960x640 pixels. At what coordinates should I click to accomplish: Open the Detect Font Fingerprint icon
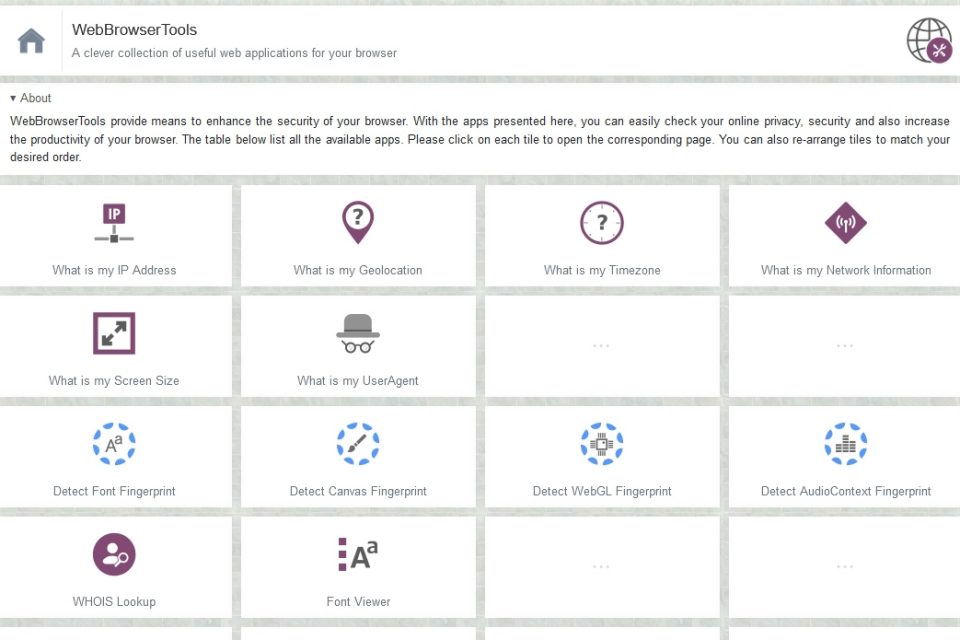(114, 443)
